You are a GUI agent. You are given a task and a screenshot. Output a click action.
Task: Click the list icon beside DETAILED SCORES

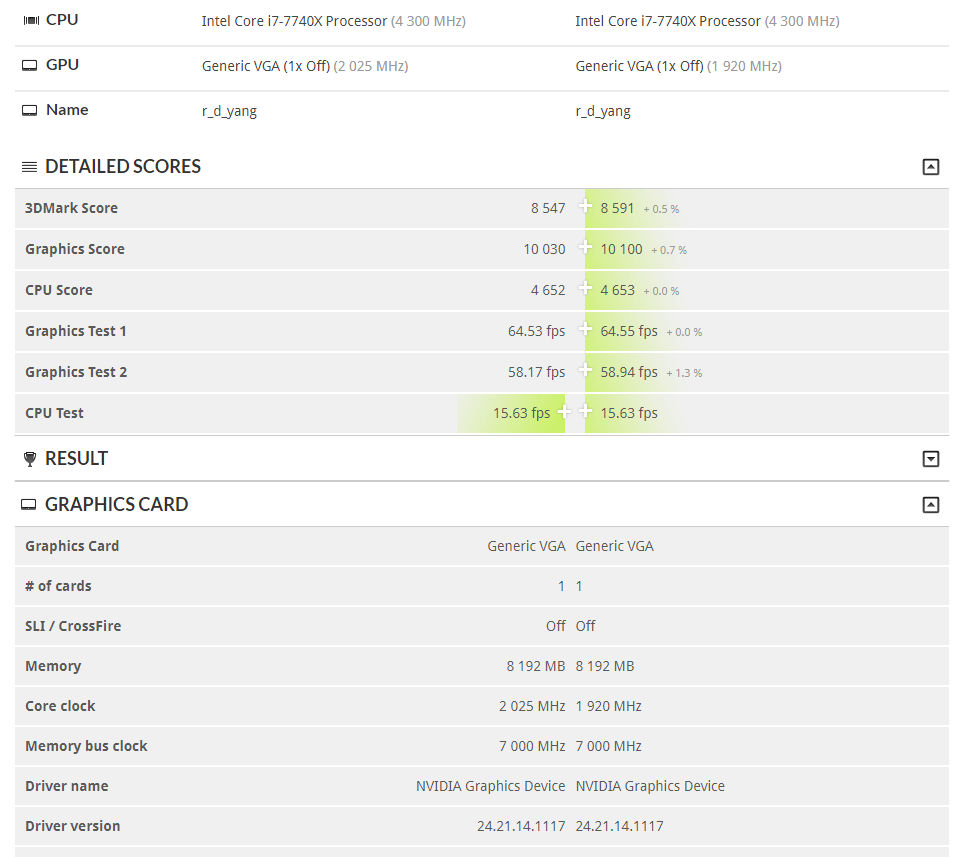tap(30, 167)
